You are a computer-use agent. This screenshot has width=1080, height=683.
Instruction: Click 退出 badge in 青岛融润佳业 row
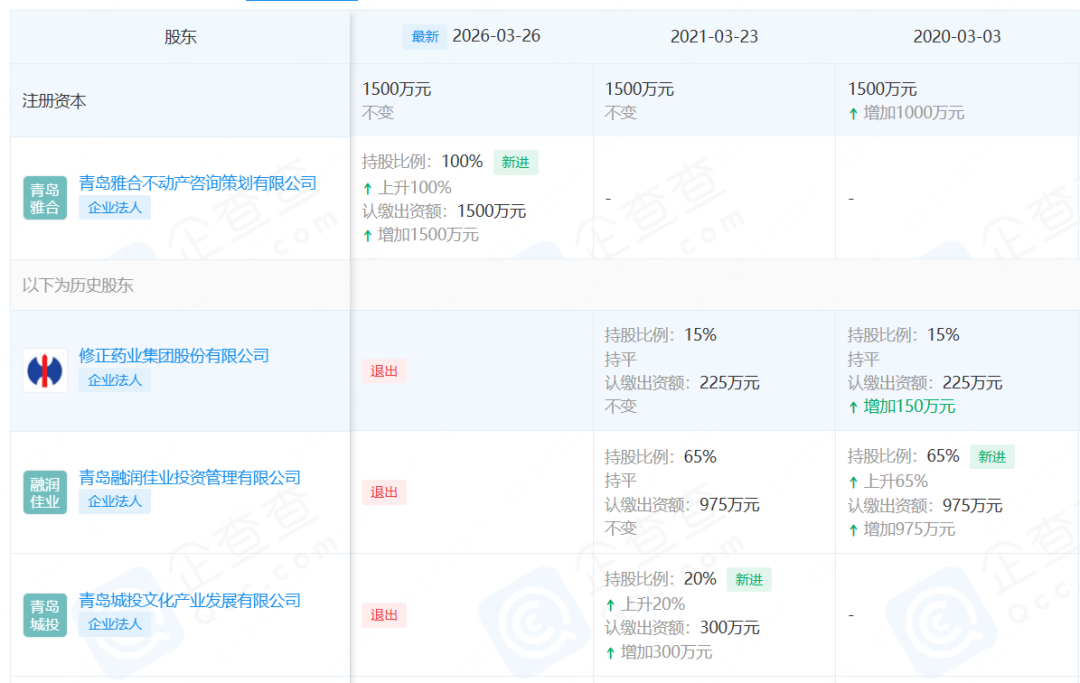(x=384, y=492)
